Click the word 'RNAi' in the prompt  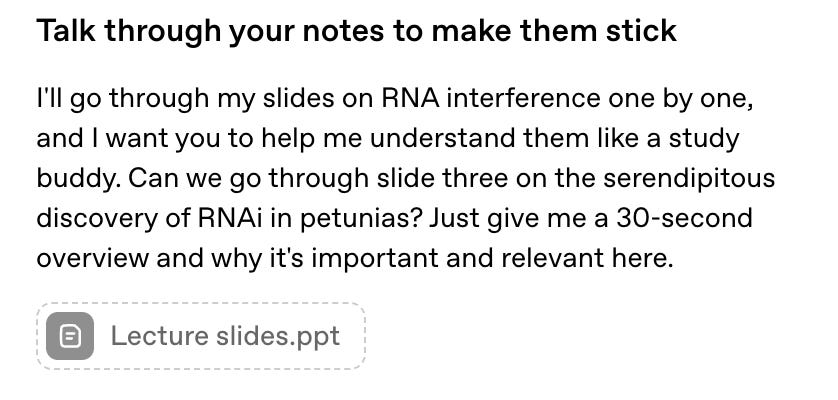click(230, 218)
